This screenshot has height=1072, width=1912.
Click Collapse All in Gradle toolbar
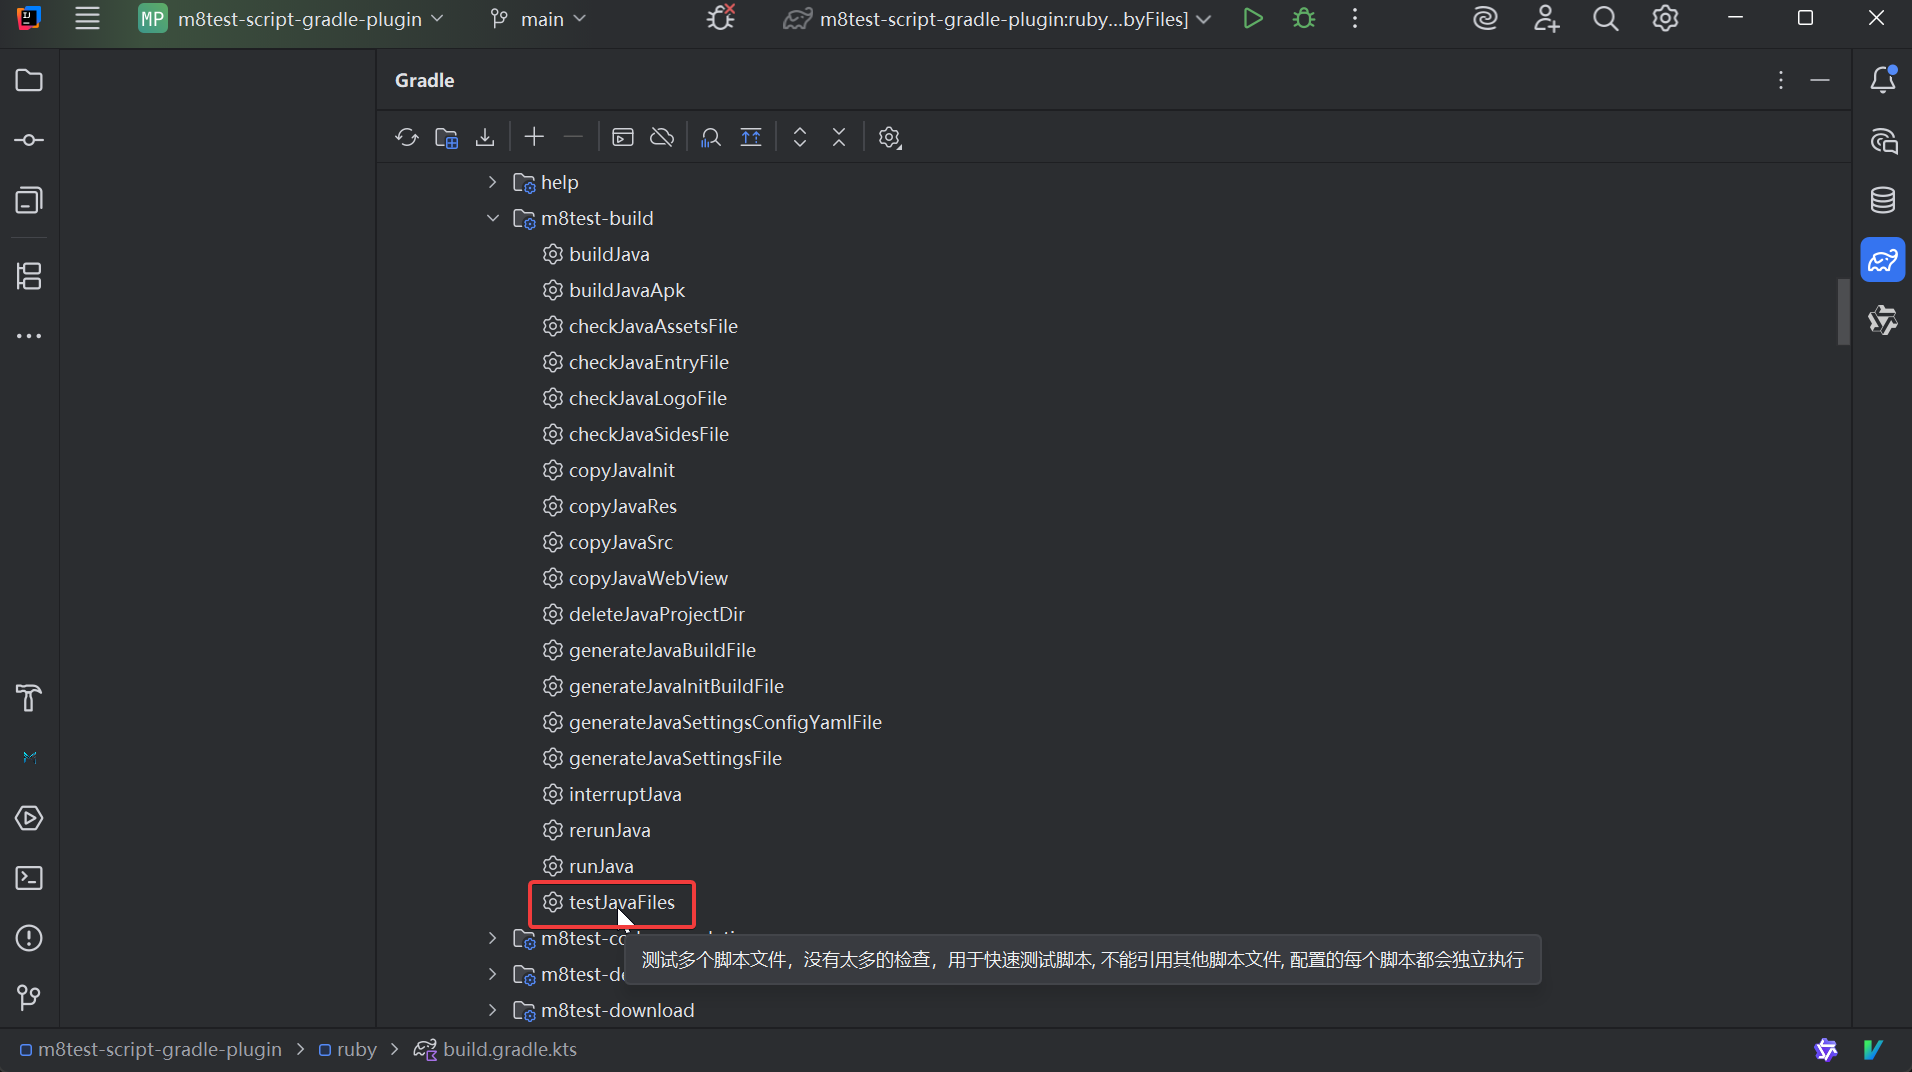839,137
